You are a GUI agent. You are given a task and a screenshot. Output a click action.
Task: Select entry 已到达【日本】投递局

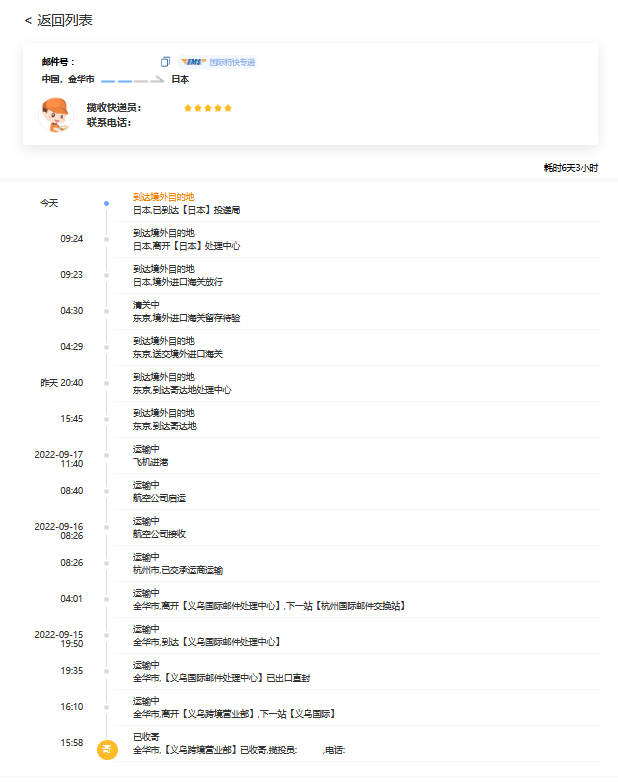click(x=187, y=210)
